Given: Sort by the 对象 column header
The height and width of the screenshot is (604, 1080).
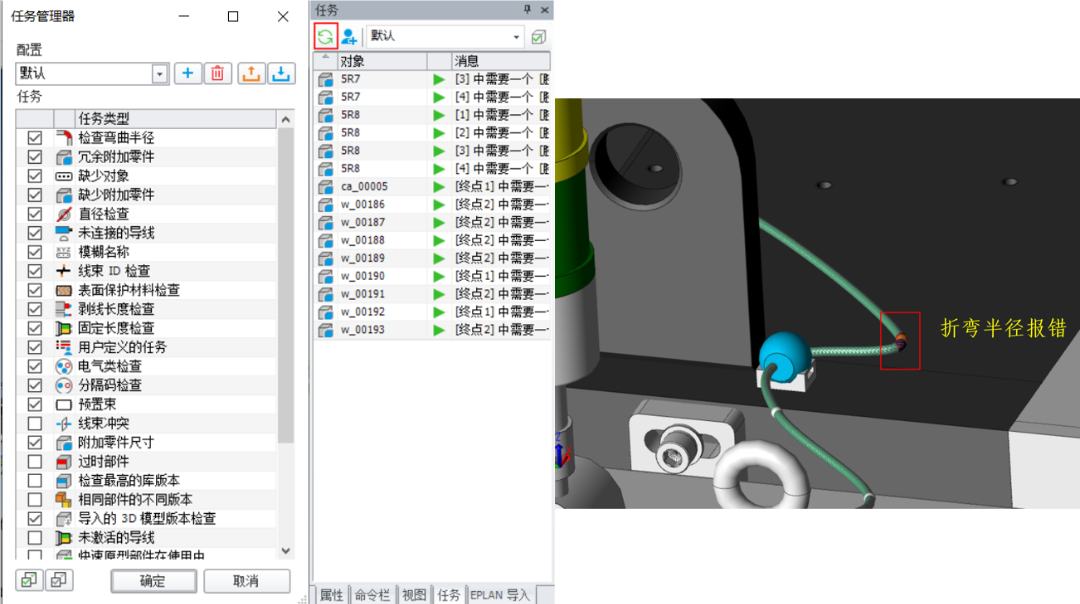Looking at the screenshot, I should [382, 61].
